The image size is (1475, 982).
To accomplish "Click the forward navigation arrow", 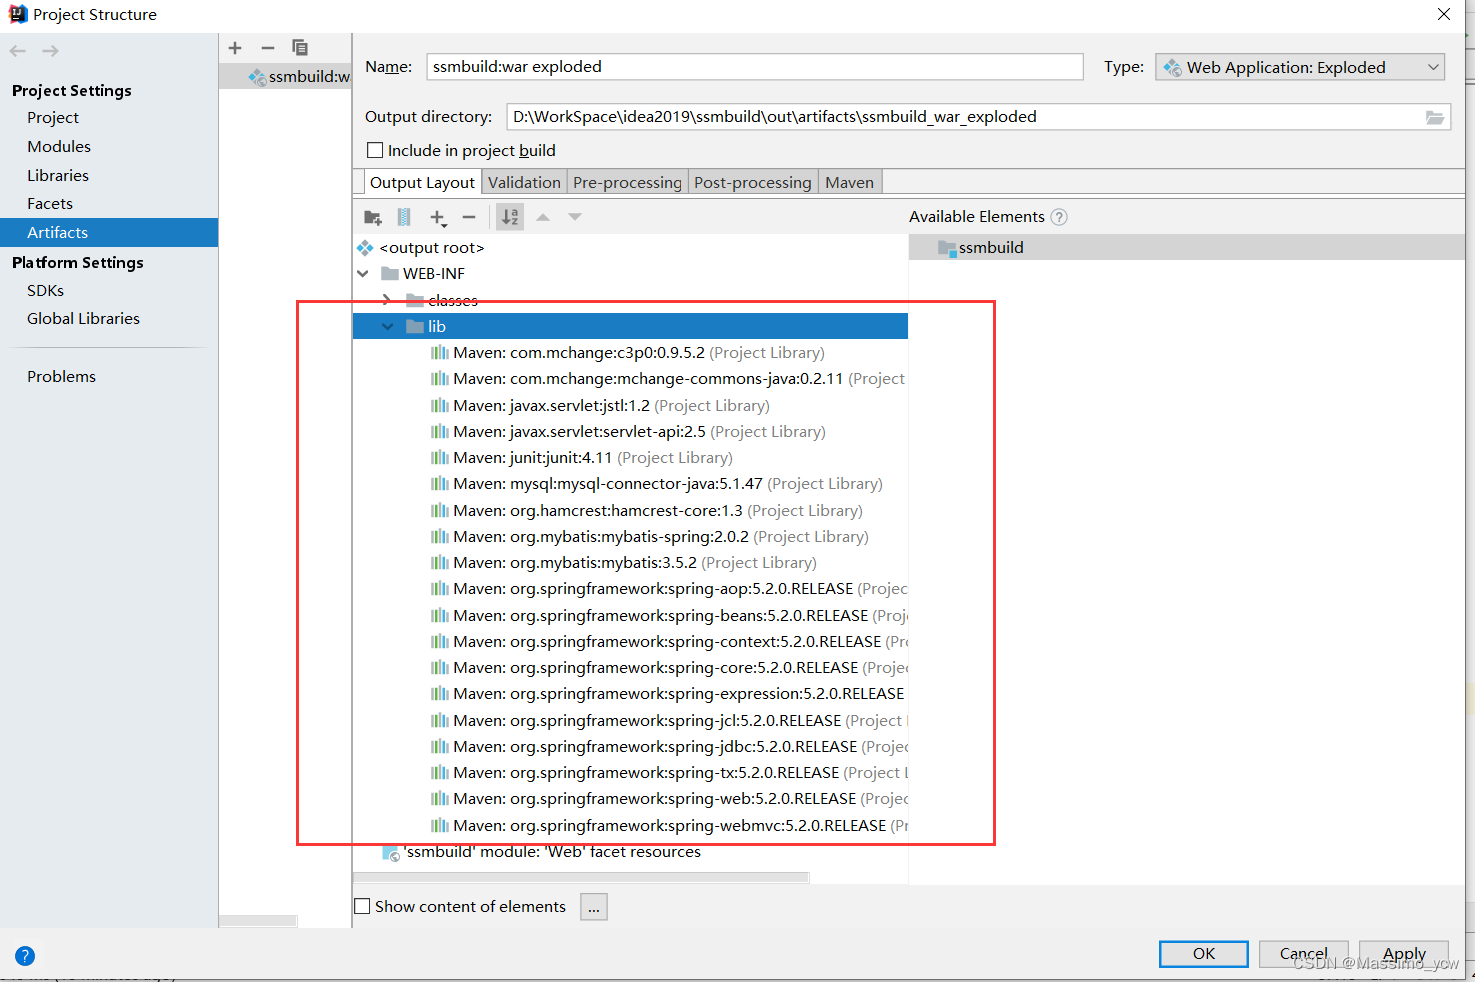I will (50, 51).
